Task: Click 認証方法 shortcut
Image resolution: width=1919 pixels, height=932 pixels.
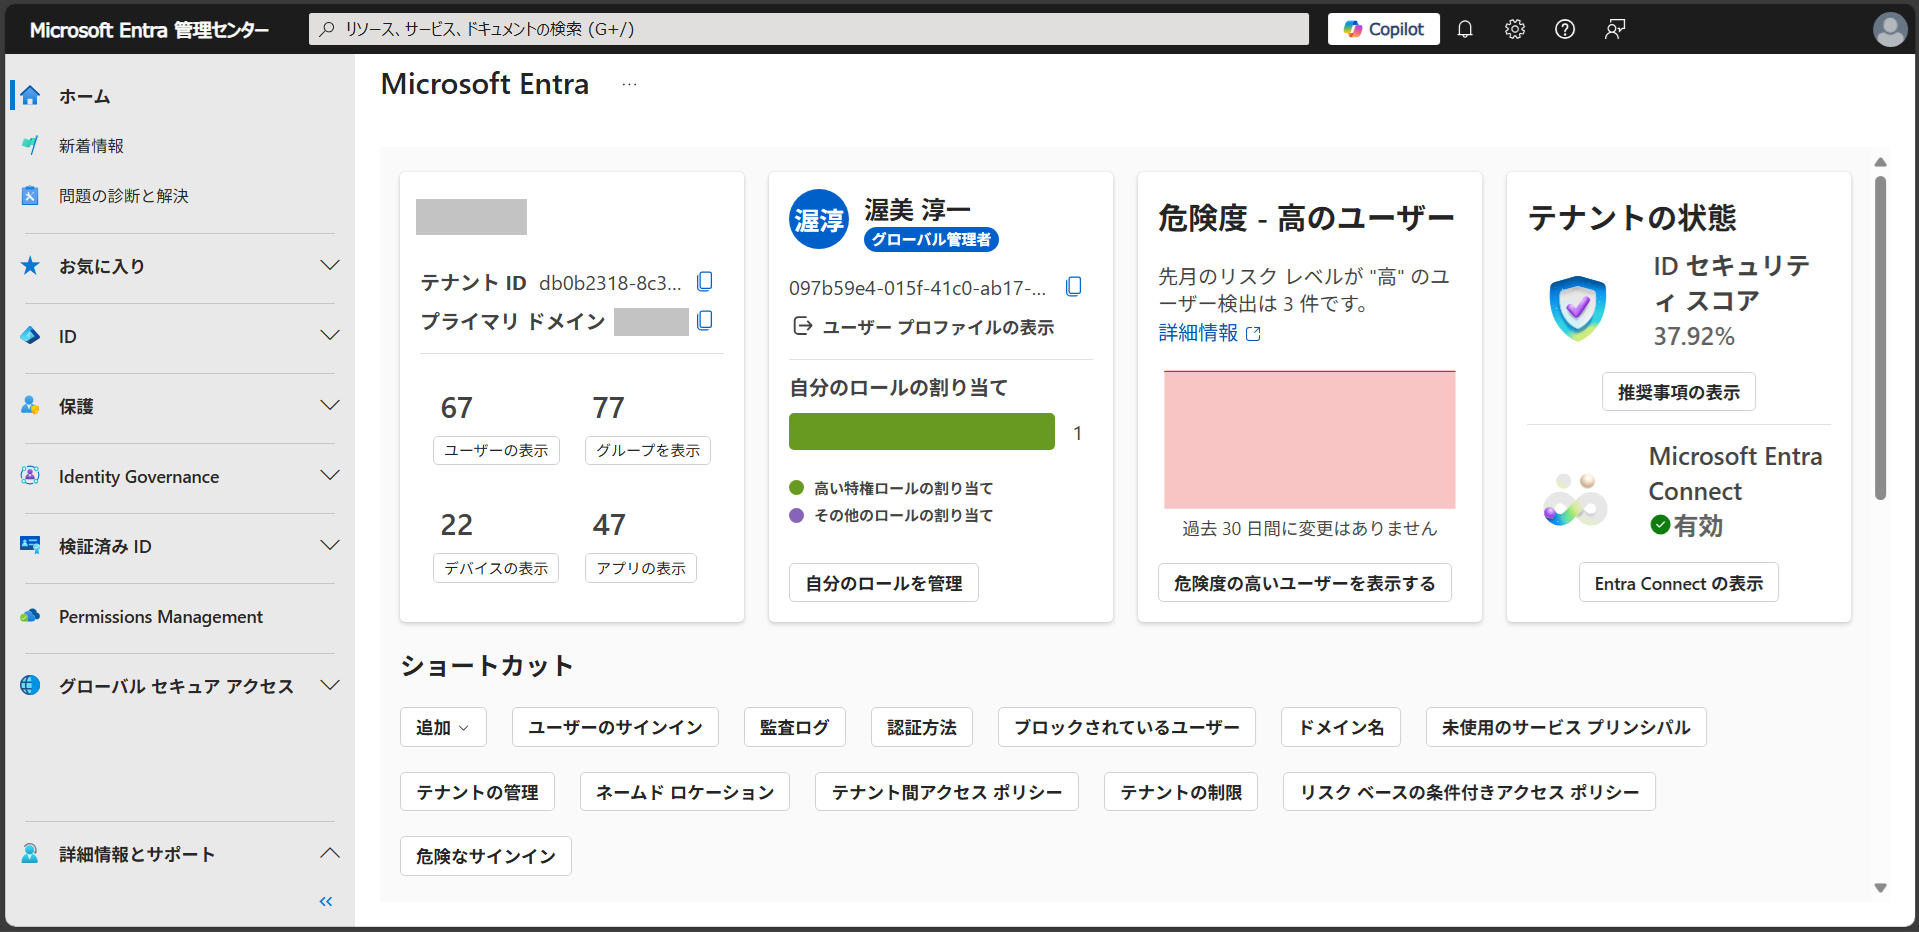Action: click(922, 727)
